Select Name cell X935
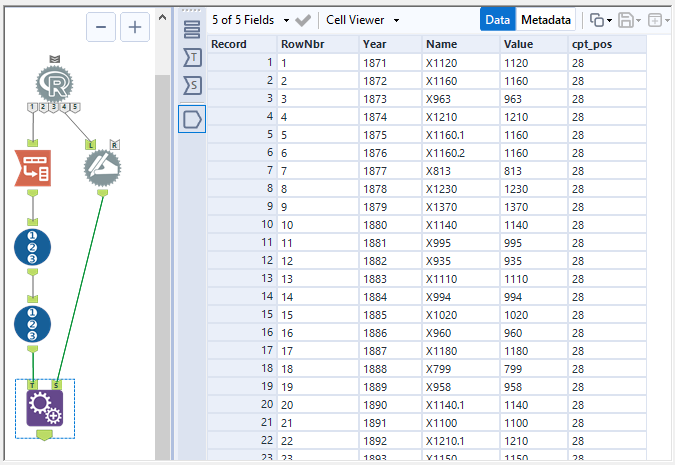 pyautogui.click(x=461, y=261)
